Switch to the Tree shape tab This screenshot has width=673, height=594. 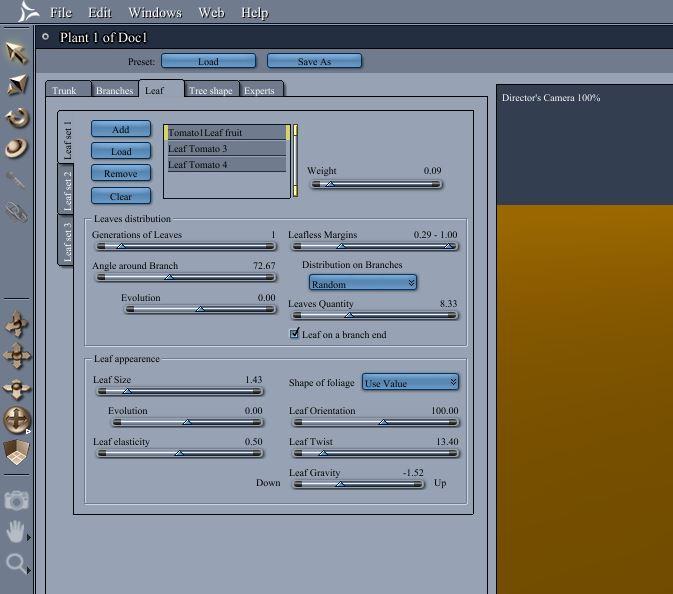click(211, 89)
